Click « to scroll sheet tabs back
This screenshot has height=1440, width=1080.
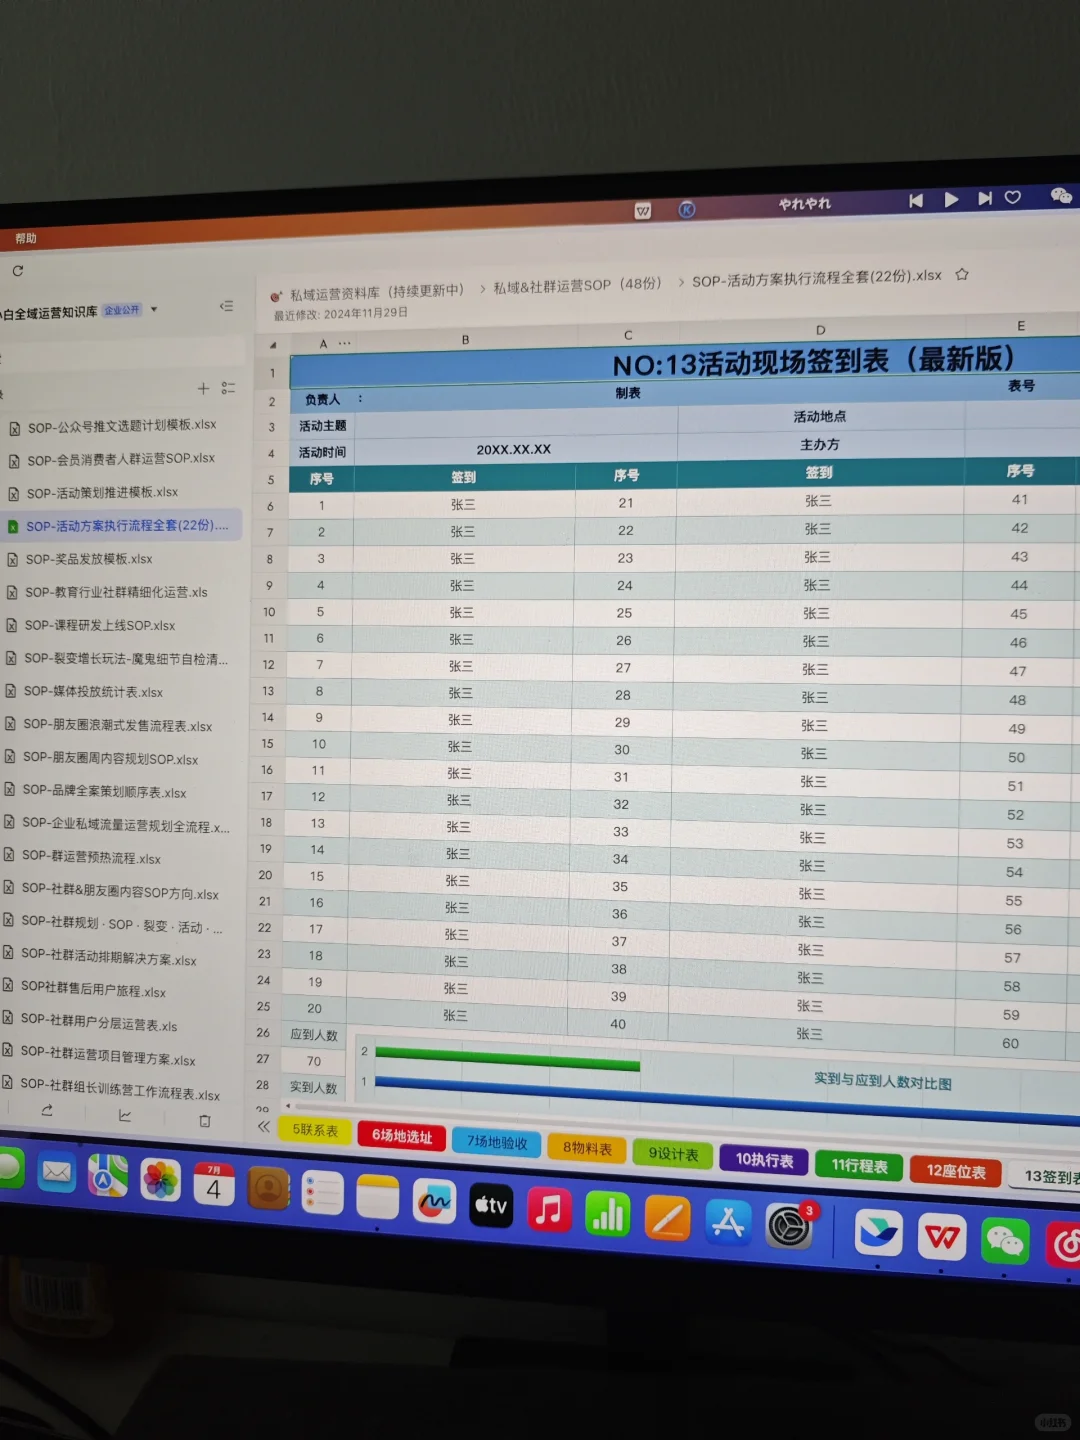pyautogui.click(x=263, y=1126)
